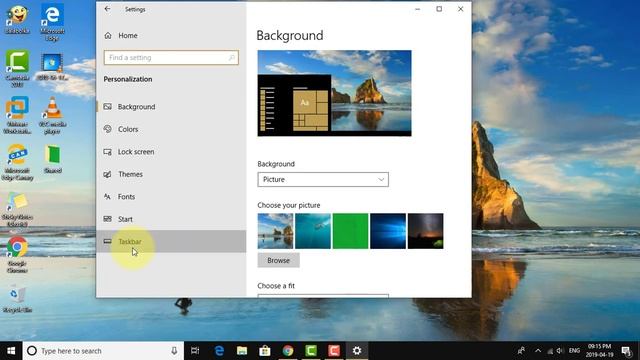Screen dimensions: 640x360
Task: Open the network icon in system tray
Action: pos(550,351)
